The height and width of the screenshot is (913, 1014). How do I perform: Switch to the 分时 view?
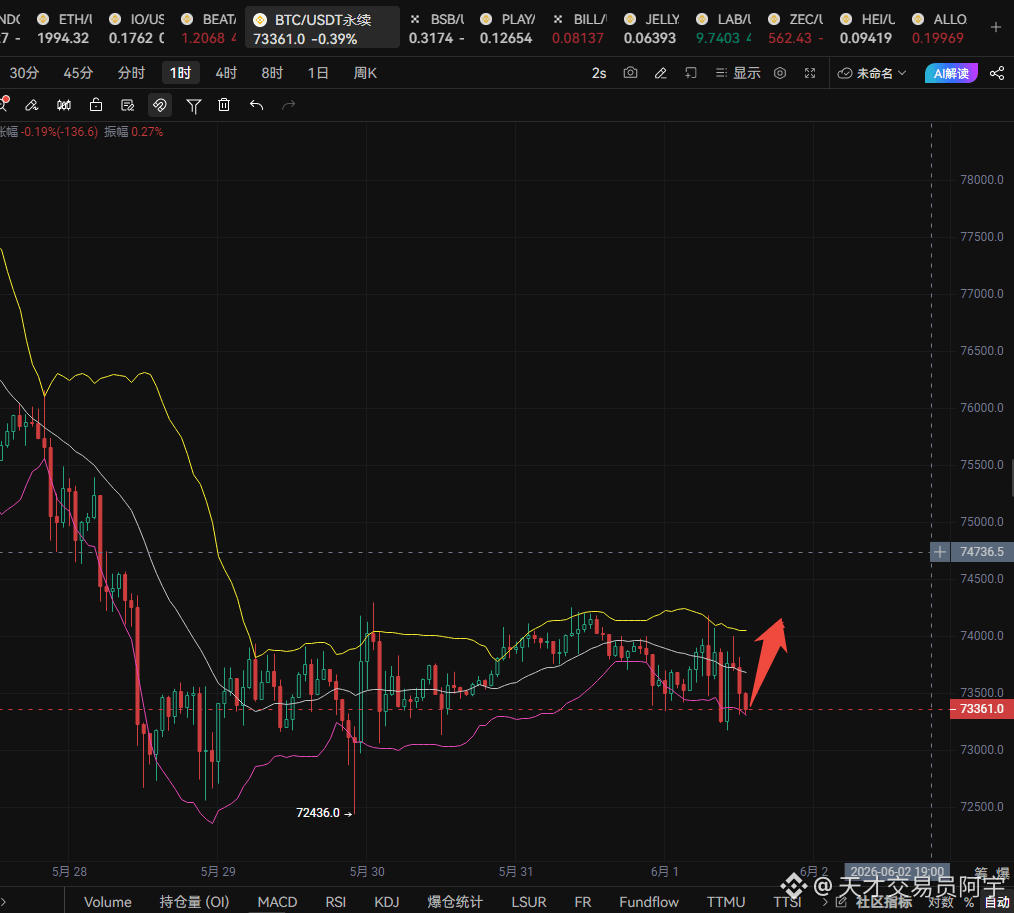(x=131, y=73)
